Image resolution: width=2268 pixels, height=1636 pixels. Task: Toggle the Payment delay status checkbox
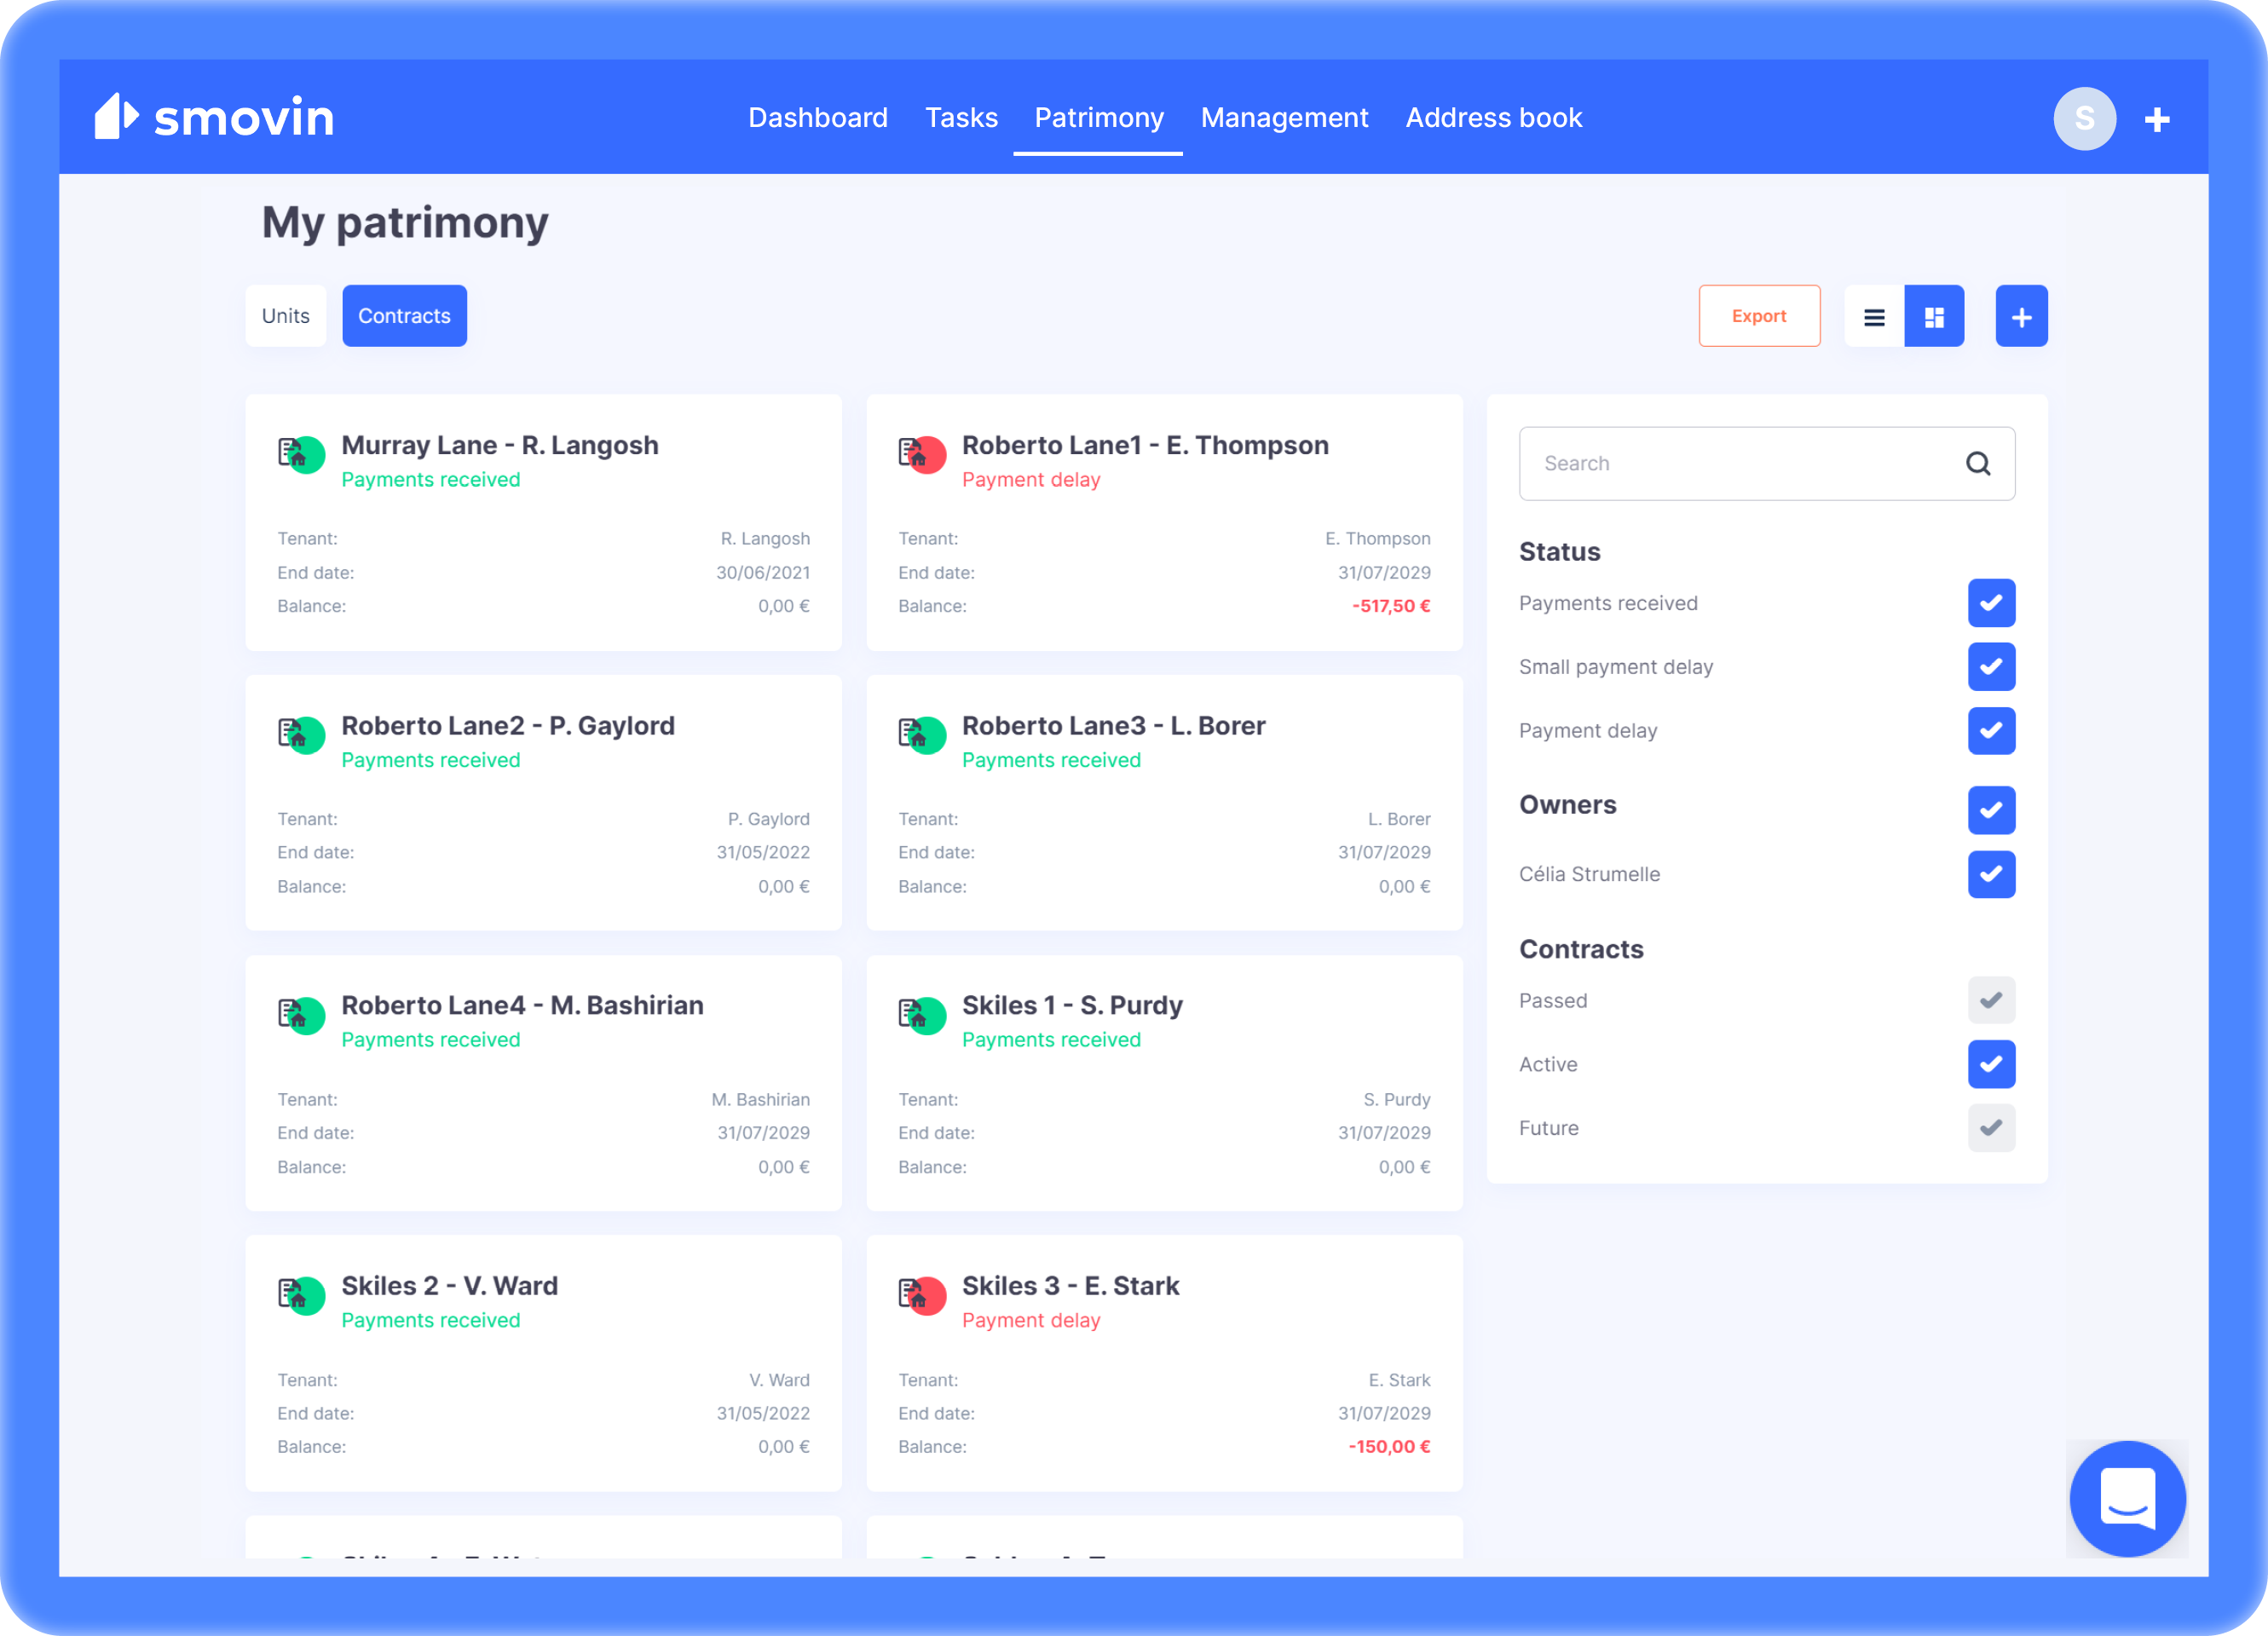coord(1990,731)
